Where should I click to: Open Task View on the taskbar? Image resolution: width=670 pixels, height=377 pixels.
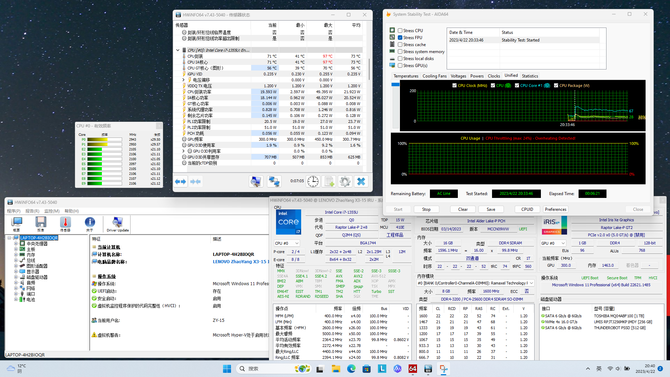click(x=320, y=368)
